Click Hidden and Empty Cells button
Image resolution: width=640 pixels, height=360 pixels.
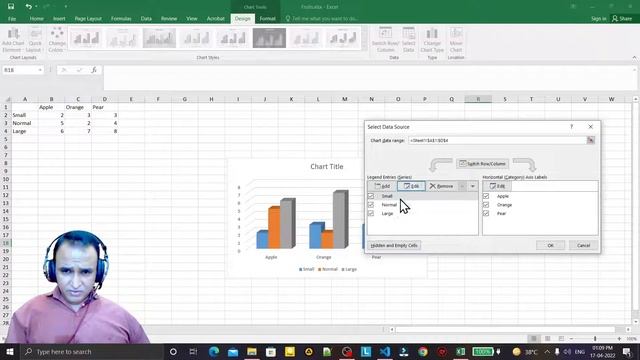pyautogui.click(x=394, y=245)
